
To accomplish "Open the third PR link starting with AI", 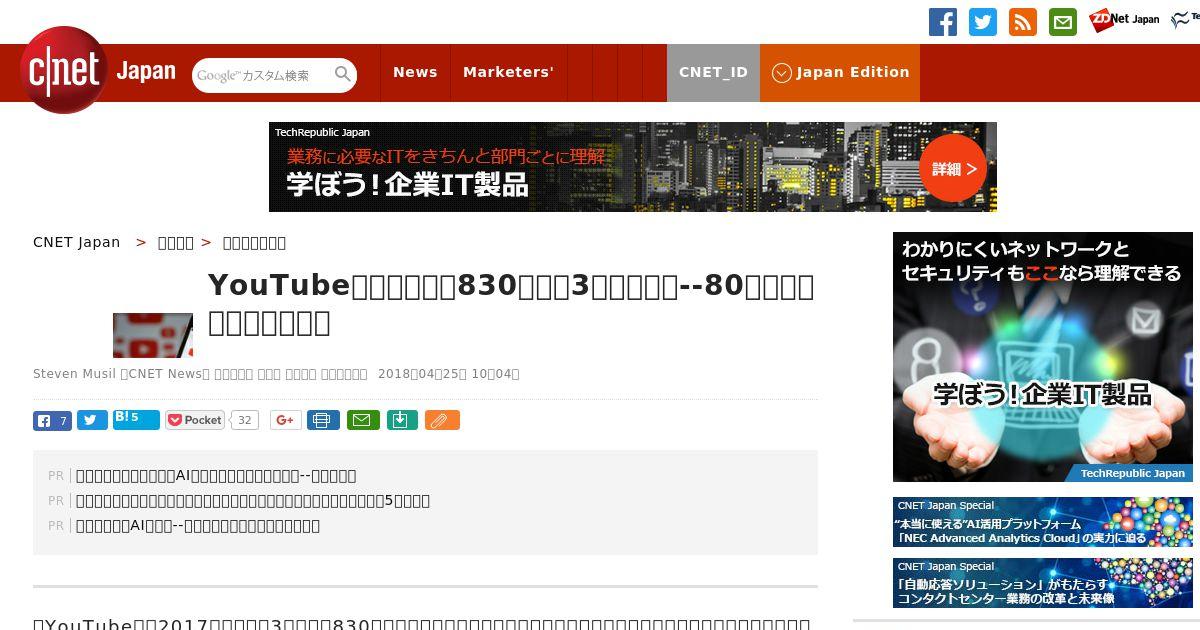I will 198,526.
